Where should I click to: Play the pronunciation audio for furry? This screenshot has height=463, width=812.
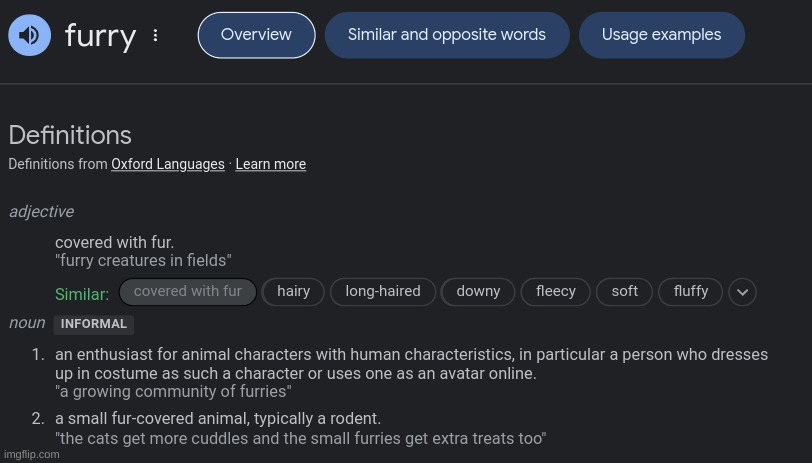coord(30,35)
